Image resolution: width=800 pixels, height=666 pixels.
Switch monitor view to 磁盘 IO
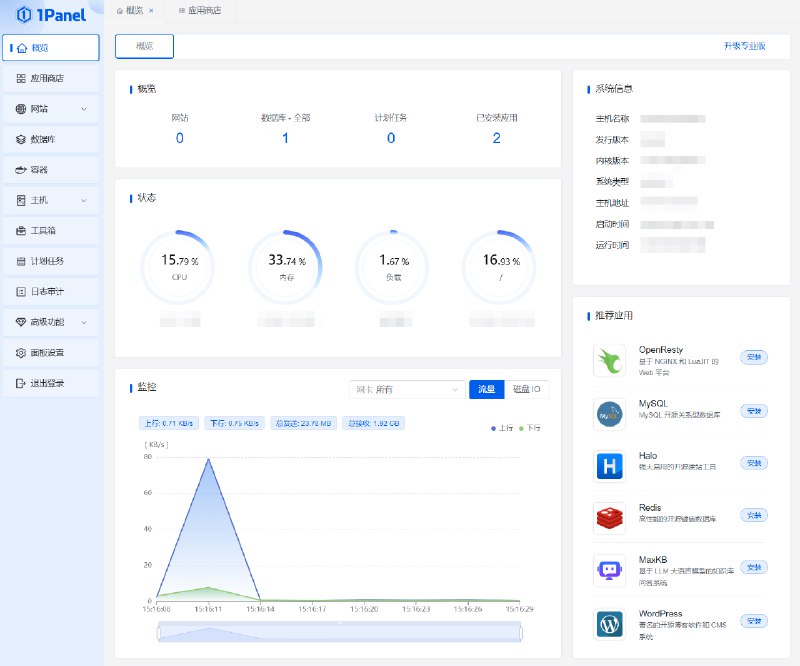click(527, 389)
